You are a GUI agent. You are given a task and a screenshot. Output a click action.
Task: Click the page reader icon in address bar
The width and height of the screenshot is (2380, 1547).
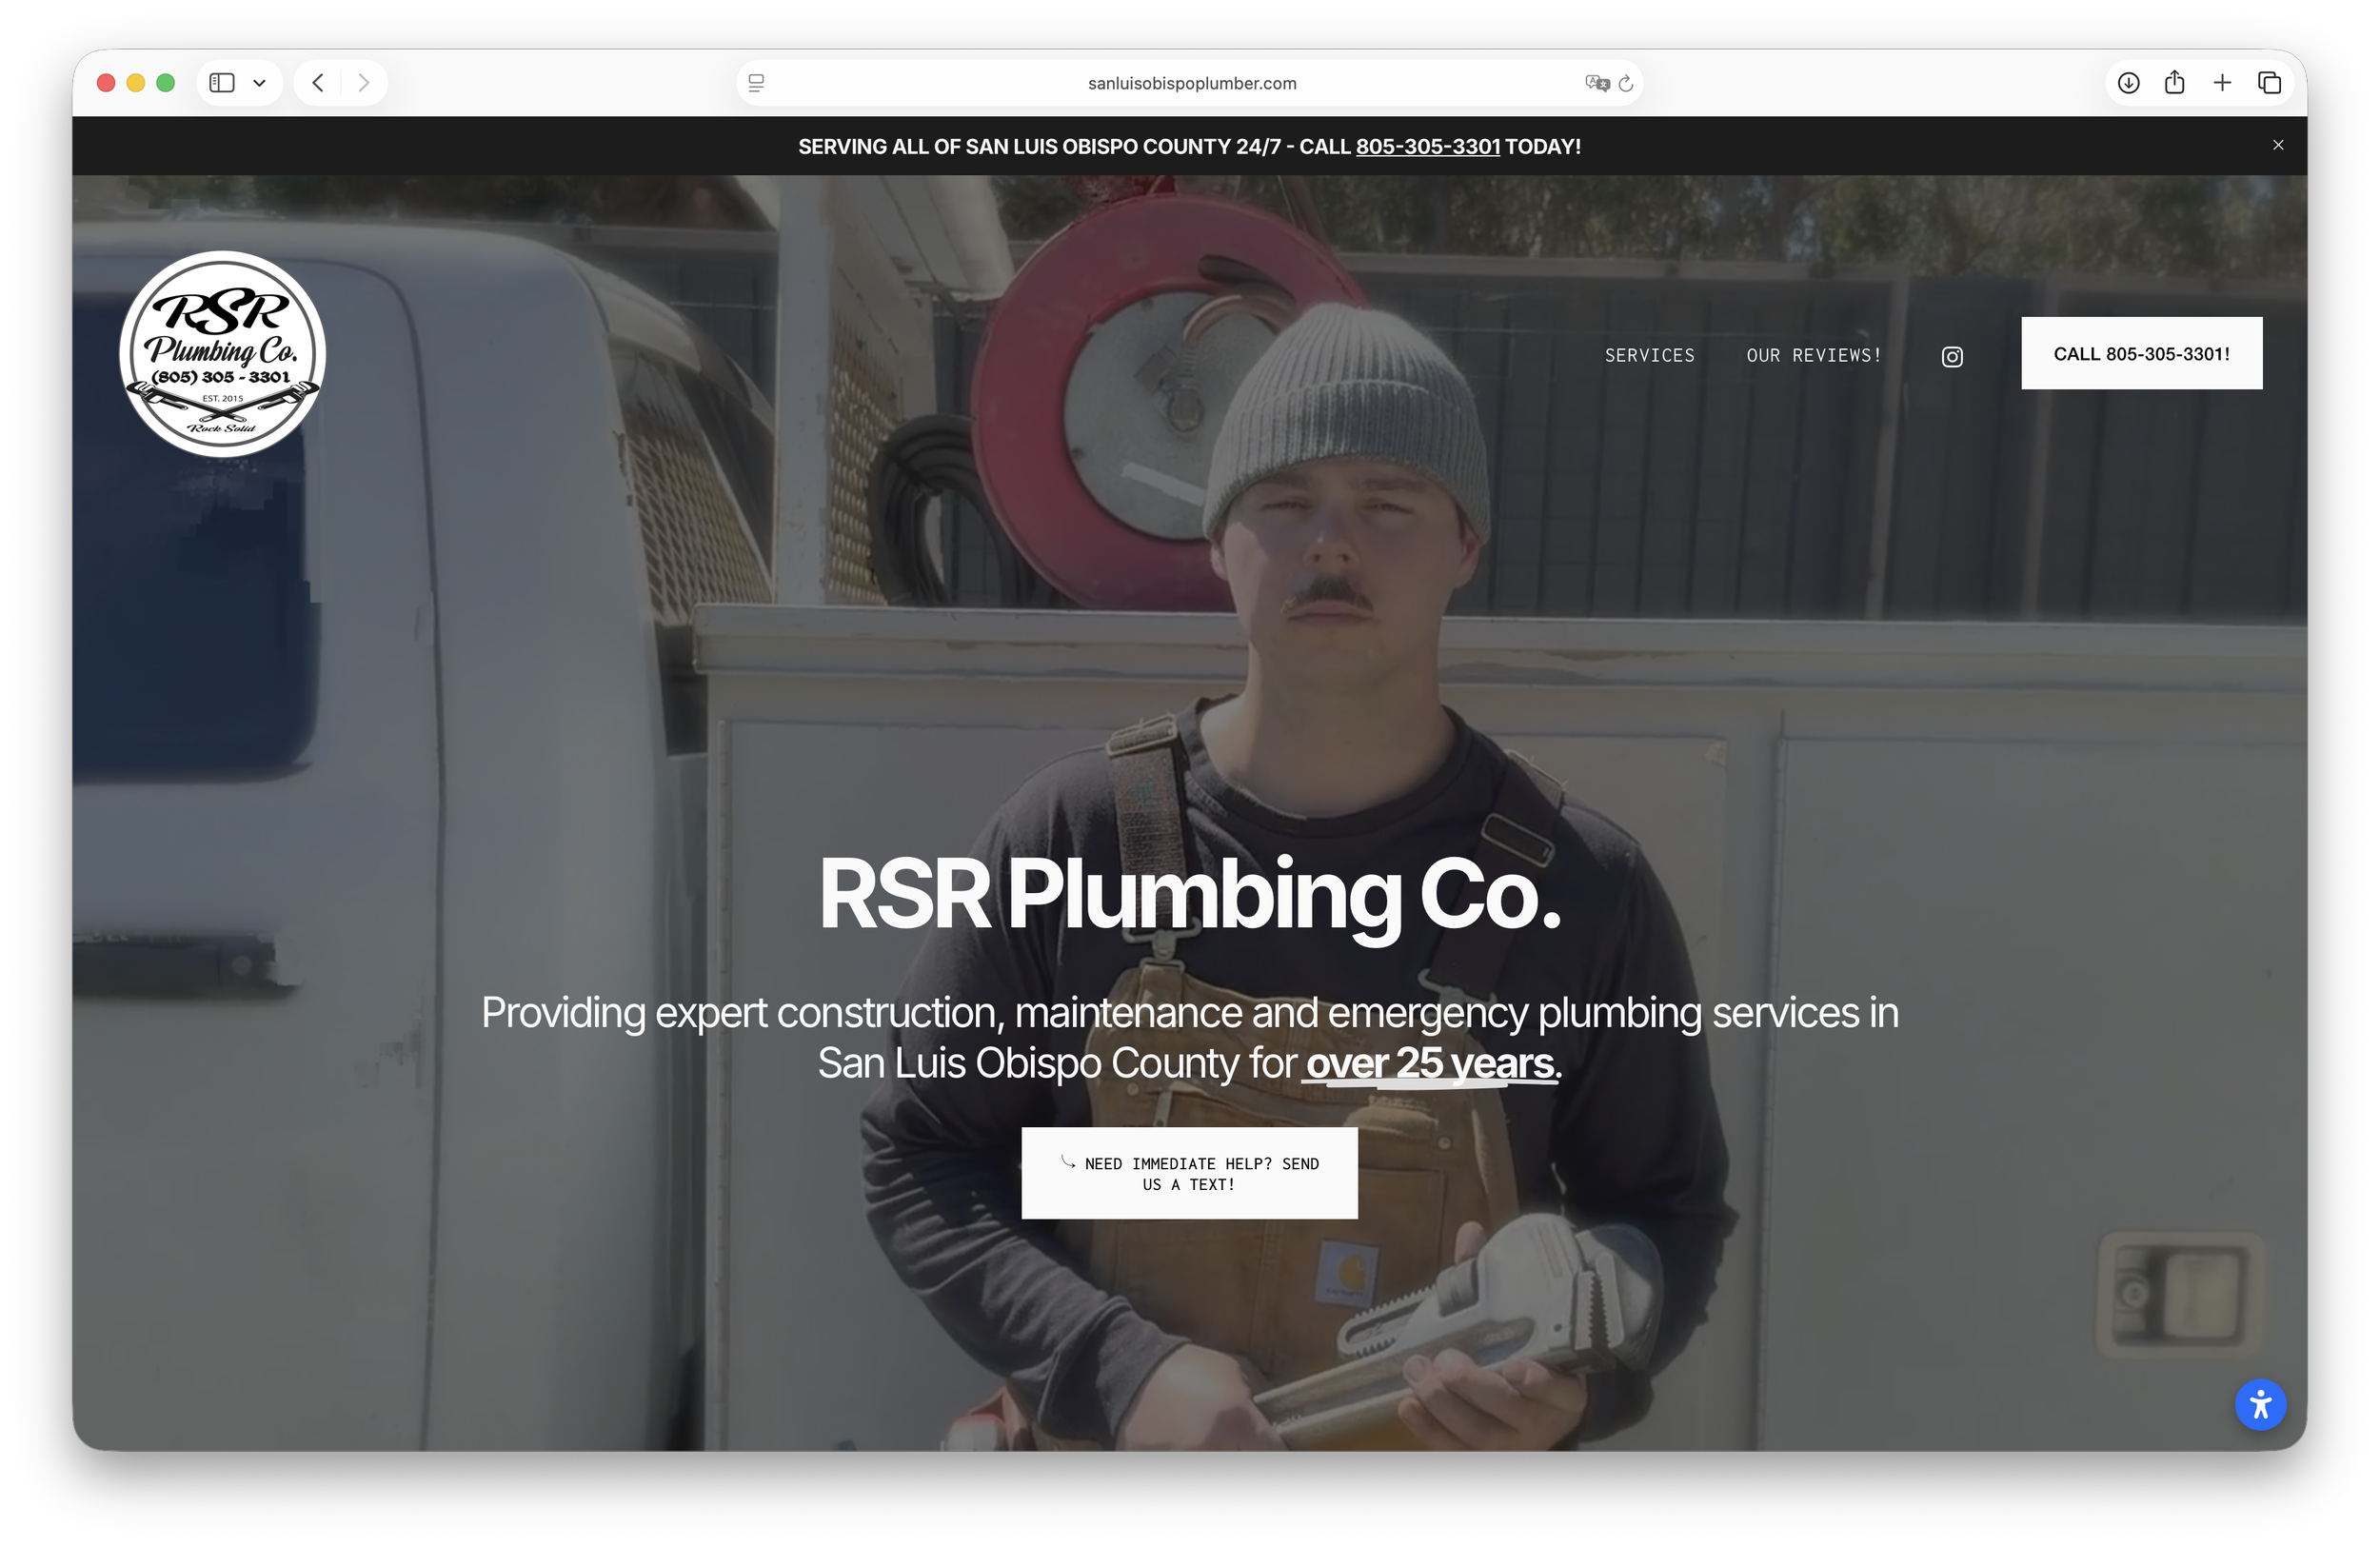[757, 83]
